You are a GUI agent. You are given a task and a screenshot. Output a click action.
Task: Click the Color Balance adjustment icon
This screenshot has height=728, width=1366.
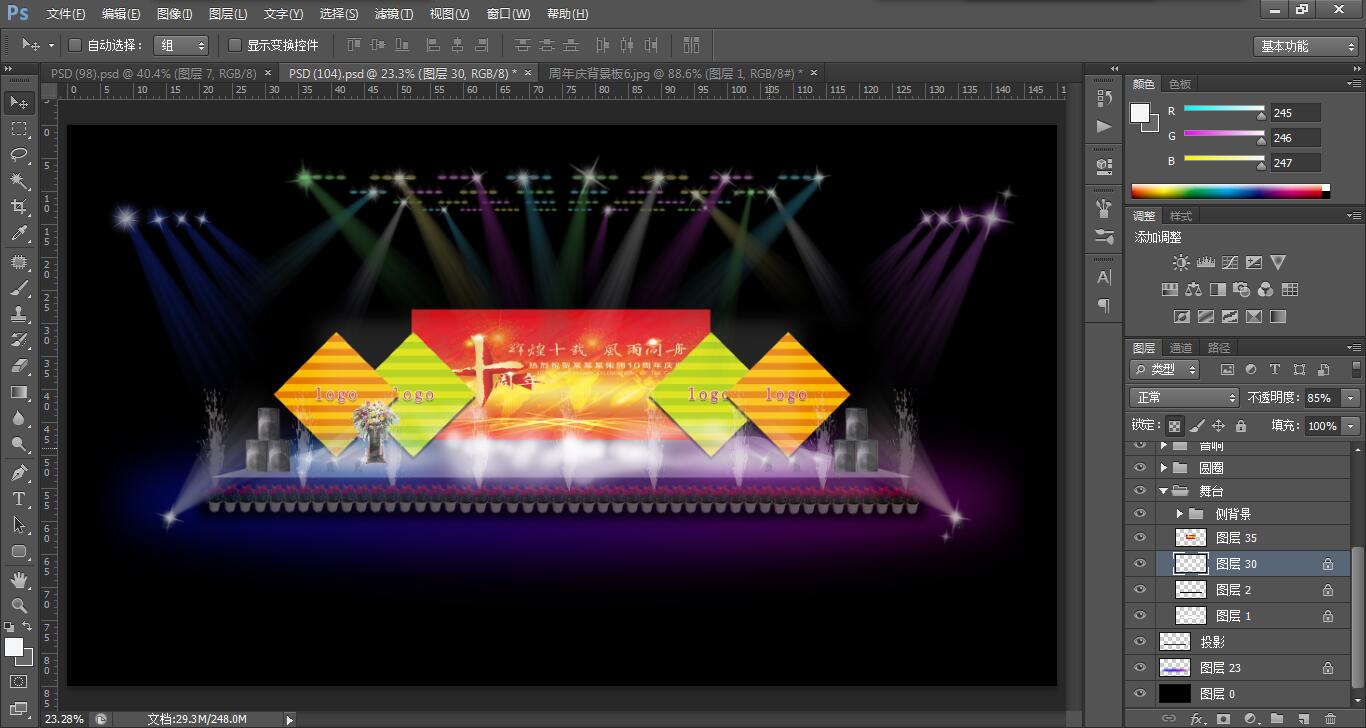click(1193, 290)
